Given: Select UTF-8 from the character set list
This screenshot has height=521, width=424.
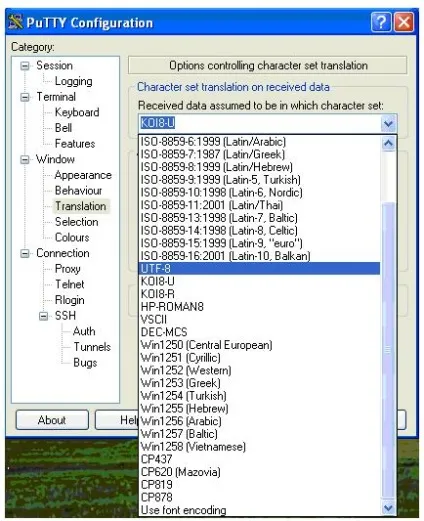Looking at the screenshot, I should 259,269.
